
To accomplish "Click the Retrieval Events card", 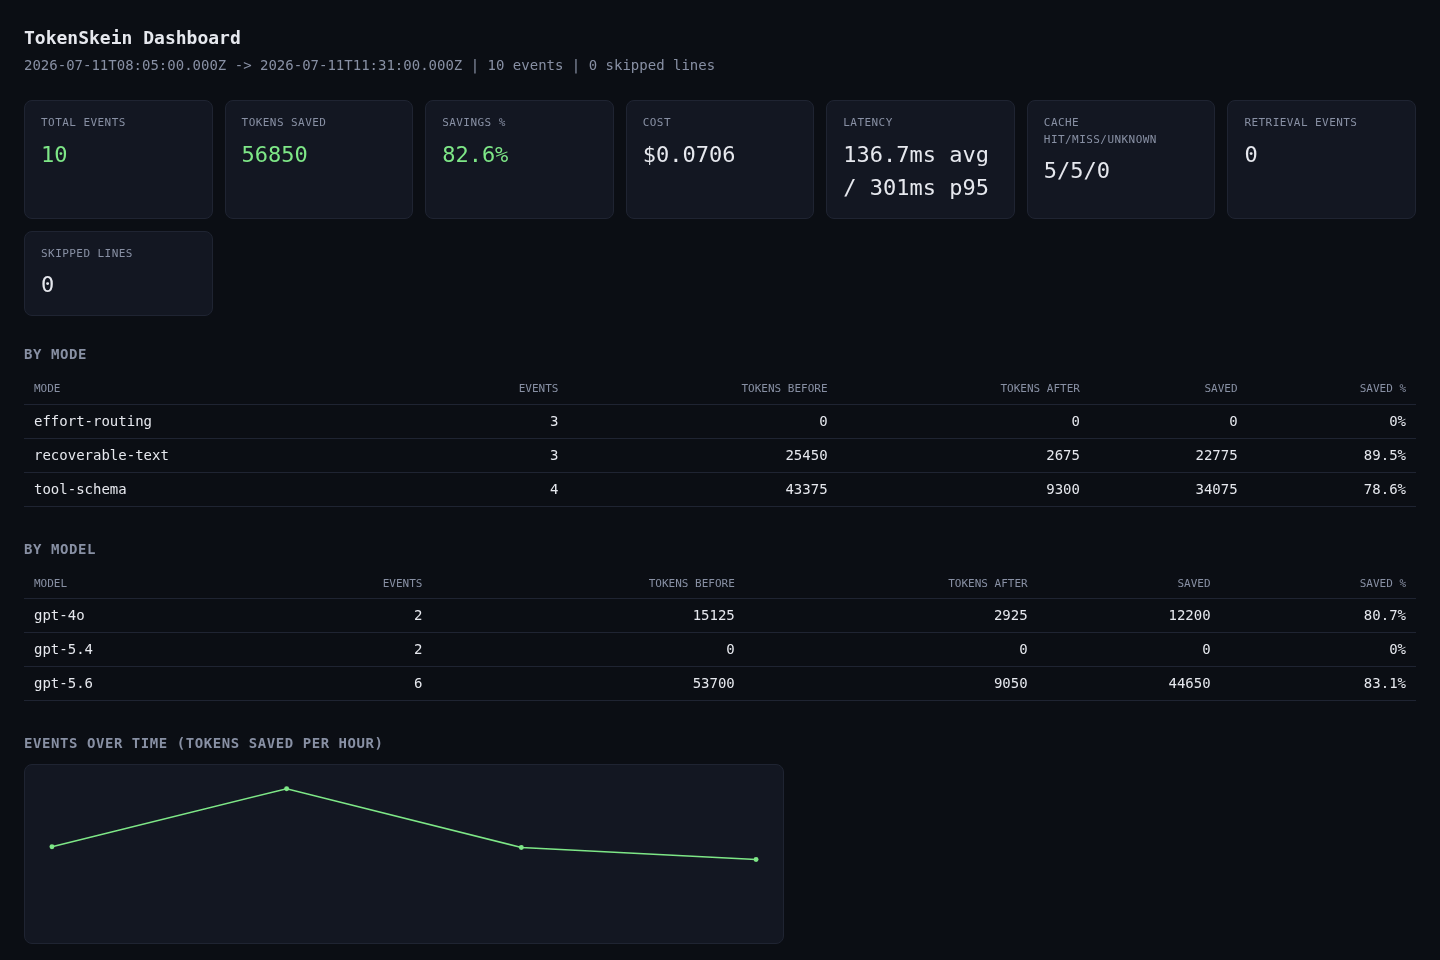I will (1321, 159).
